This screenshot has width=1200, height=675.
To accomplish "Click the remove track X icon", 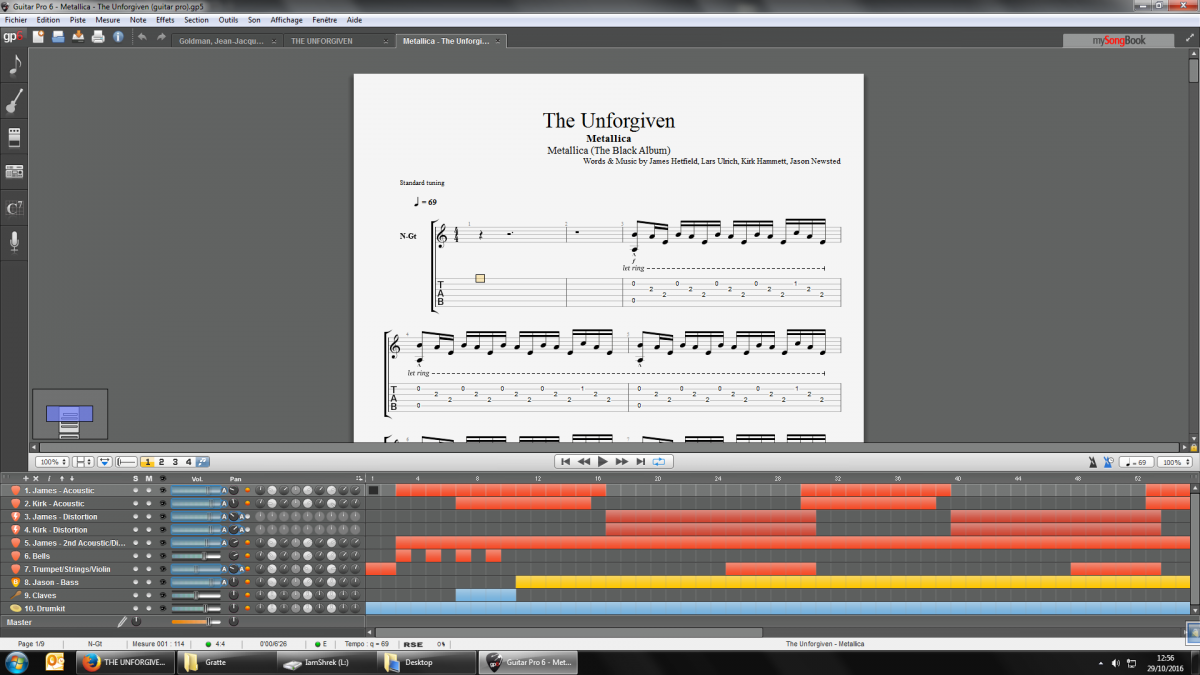I will point(36,479).
